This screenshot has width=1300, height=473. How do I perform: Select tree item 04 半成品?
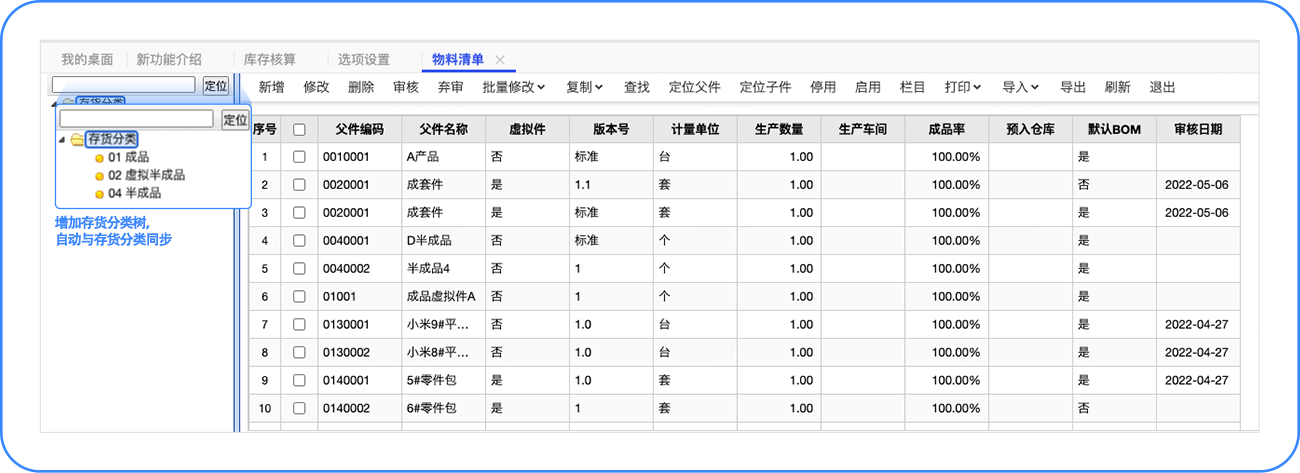pyautogui.click(x=134, y=193)
